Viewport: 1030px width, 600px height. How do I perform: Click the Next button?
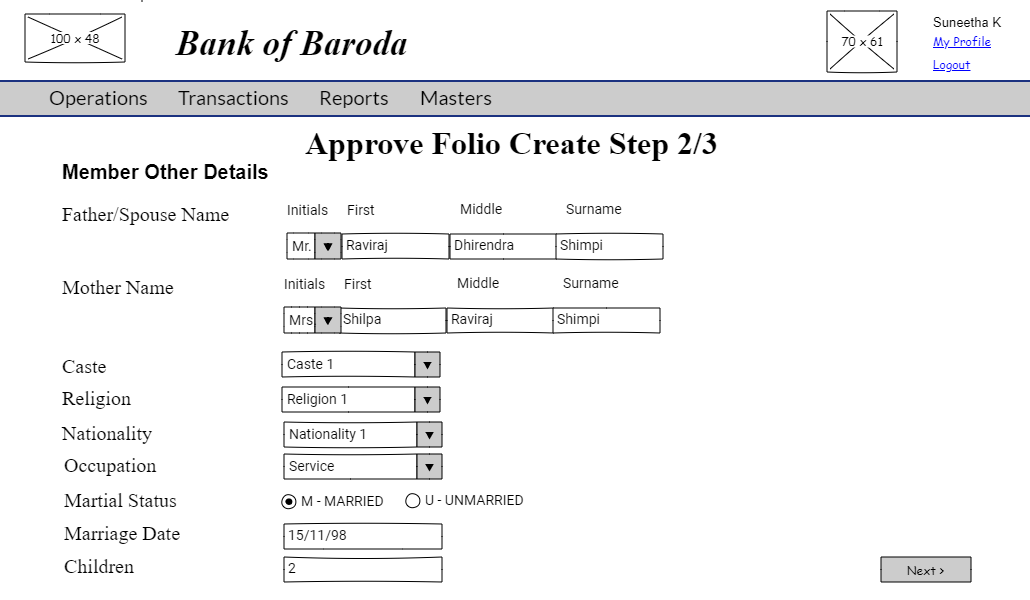click(925, 569)
